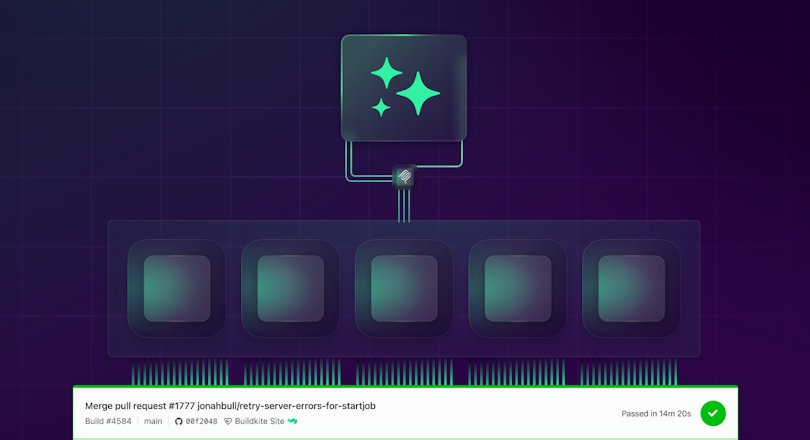Click the Passed in 14m 20s text

pyautogui.click(x=656, y=414)
